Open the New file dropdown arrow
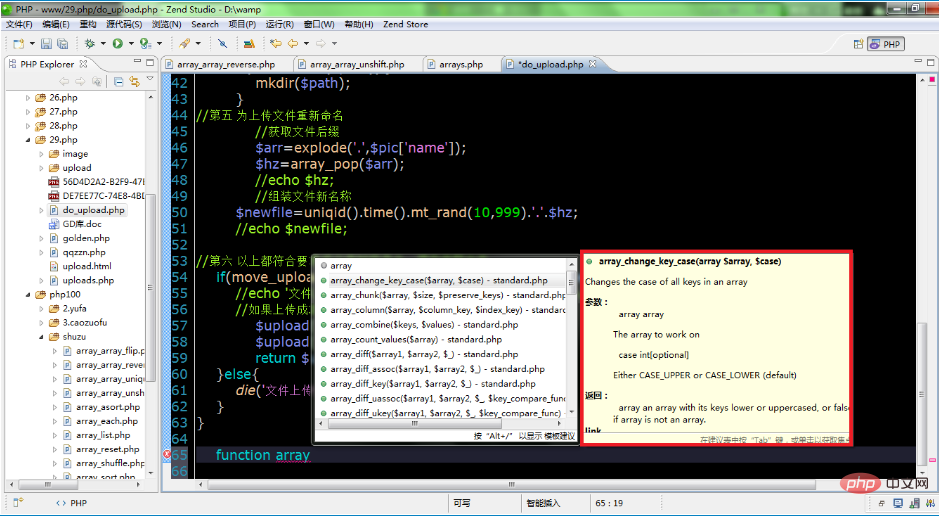Image resolution: width=939 pixels, height=516 pixels. [x=32, y=44]
